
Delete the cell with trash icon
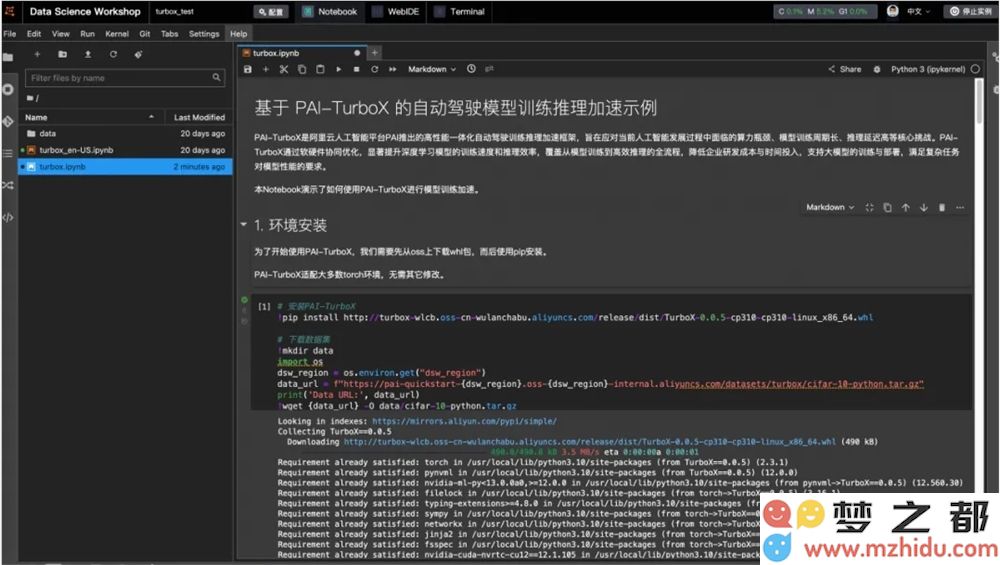pyautogui.click(x=942, y=207)
